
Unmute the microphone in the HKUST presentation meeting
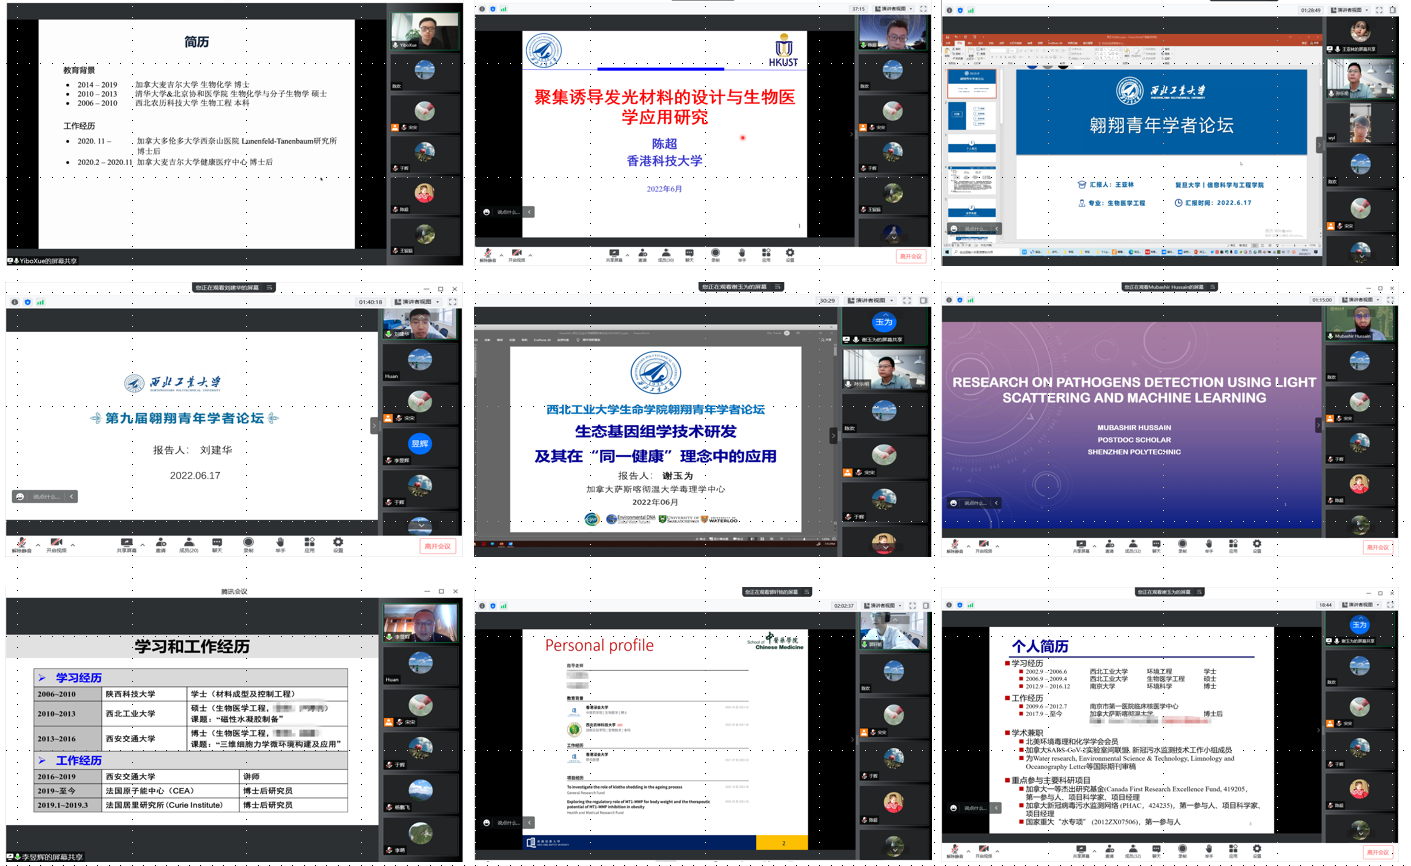tap(487, 254)
